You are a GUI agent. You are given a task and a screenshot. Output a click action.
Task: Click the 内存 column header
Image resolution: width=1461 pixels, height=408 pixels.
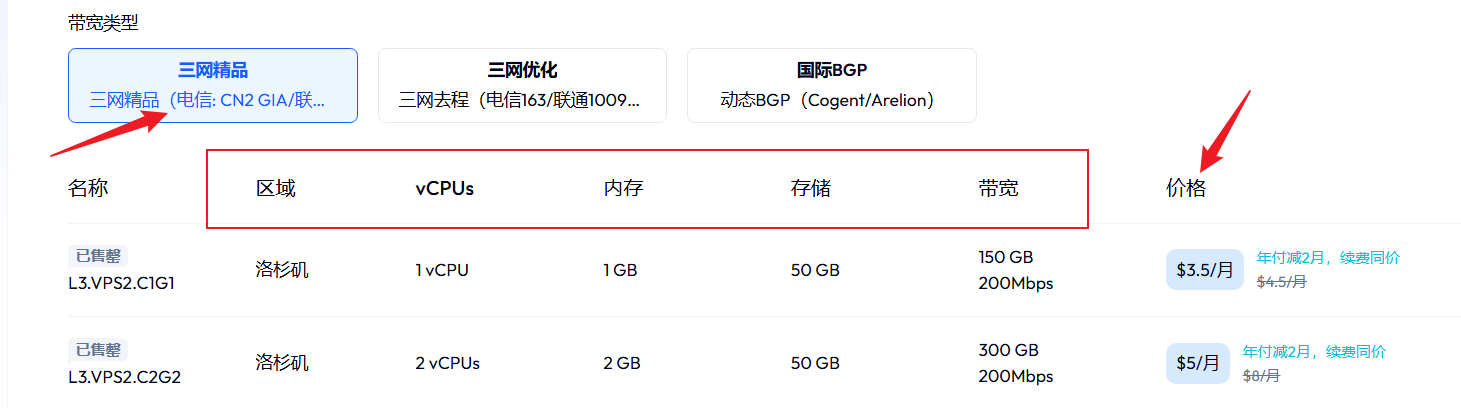coord(623,188)
